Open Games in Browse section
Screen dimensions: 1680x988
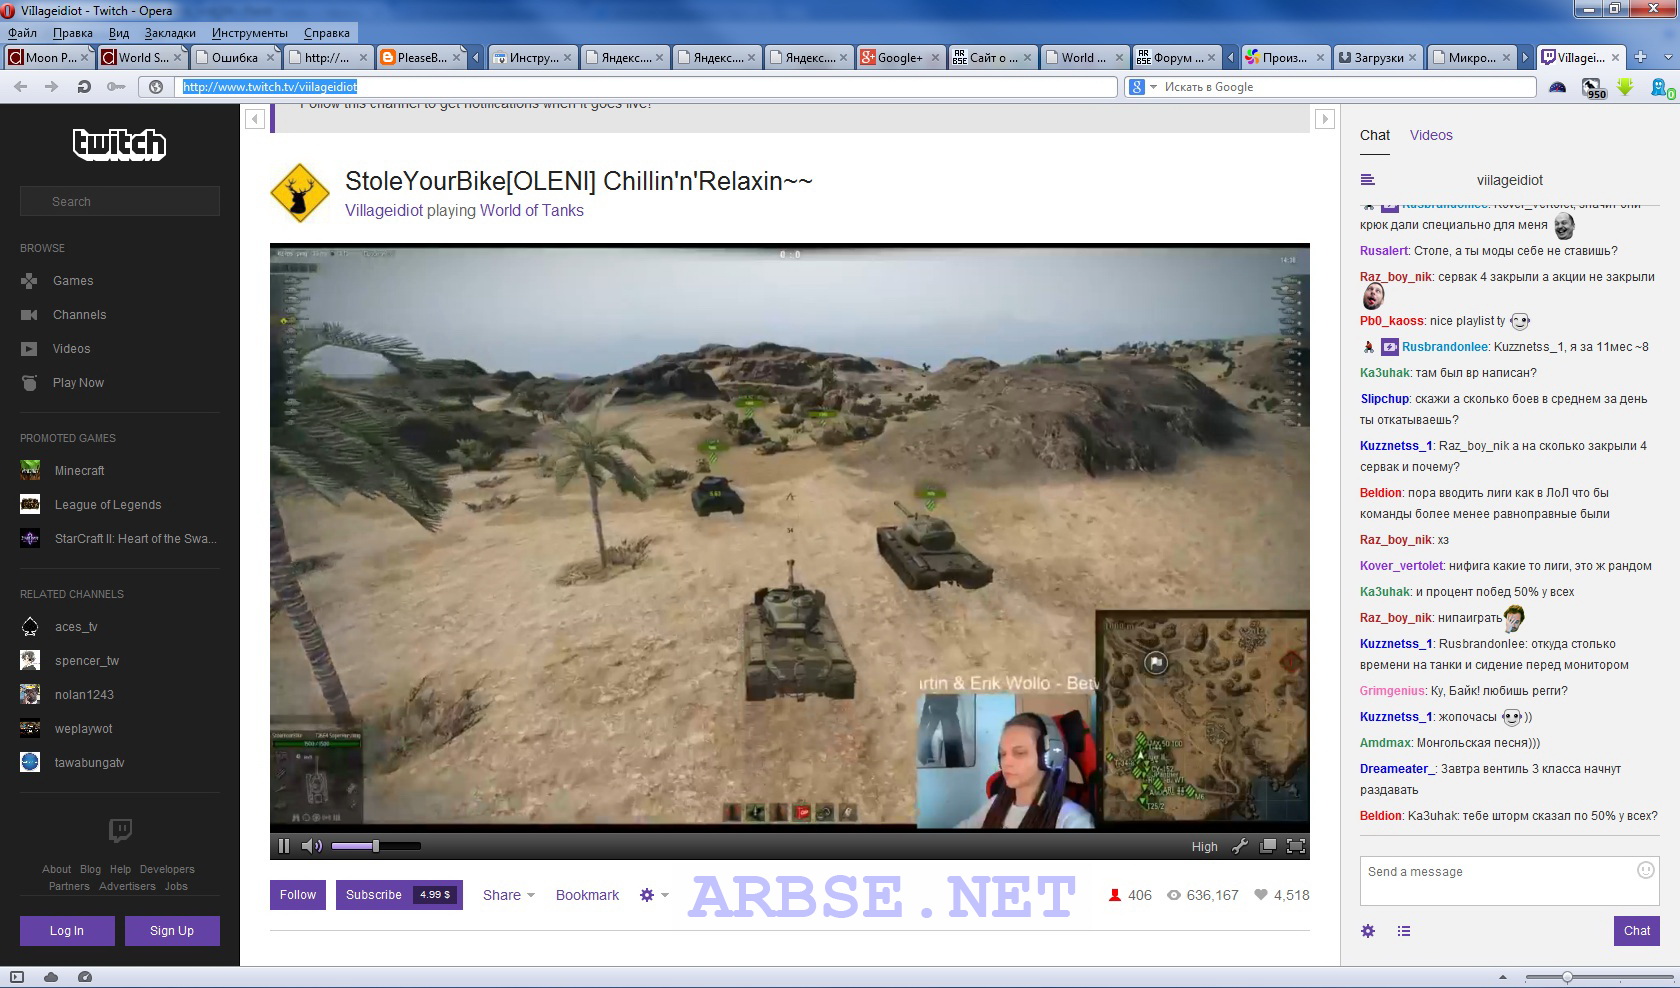point(73,281)
